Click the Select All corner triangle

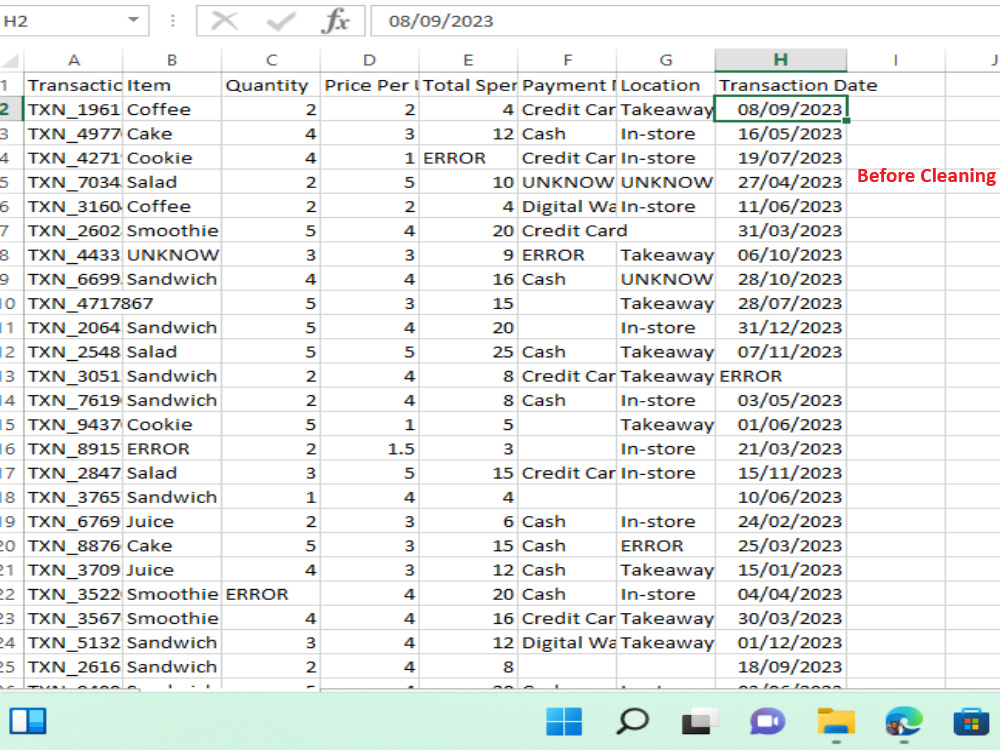(x=11, y=61)
